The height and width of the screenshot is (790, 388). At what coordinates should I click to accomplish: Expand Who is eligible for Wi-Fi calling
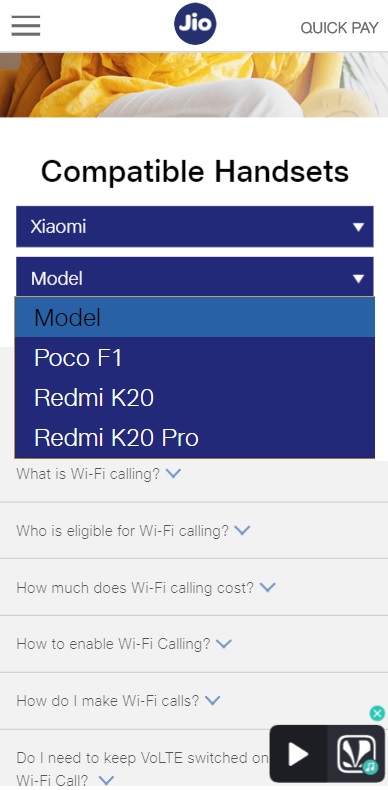(x=133, y=531)
